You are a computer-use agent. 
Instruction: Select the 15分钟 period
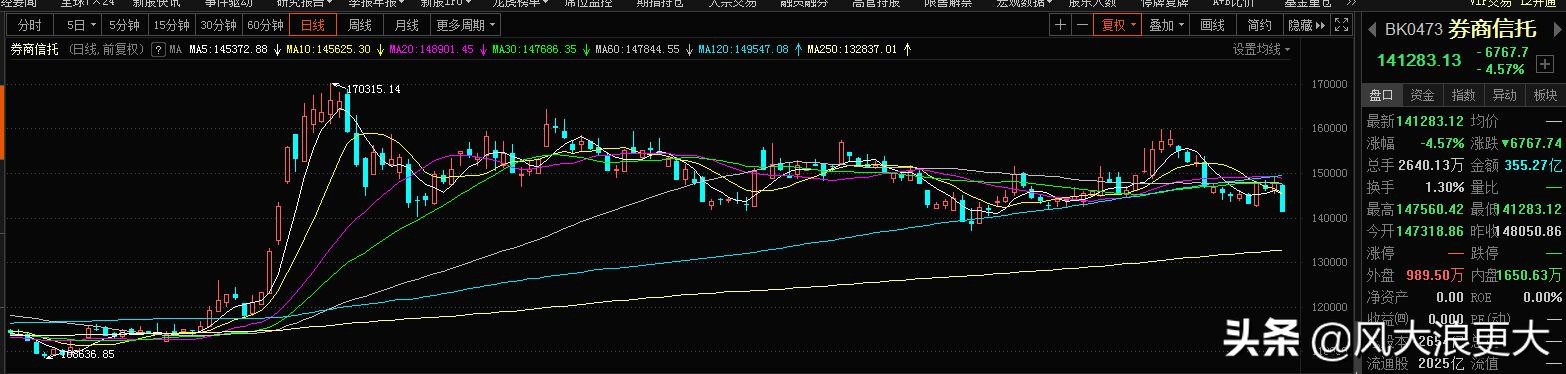[172, 25]
